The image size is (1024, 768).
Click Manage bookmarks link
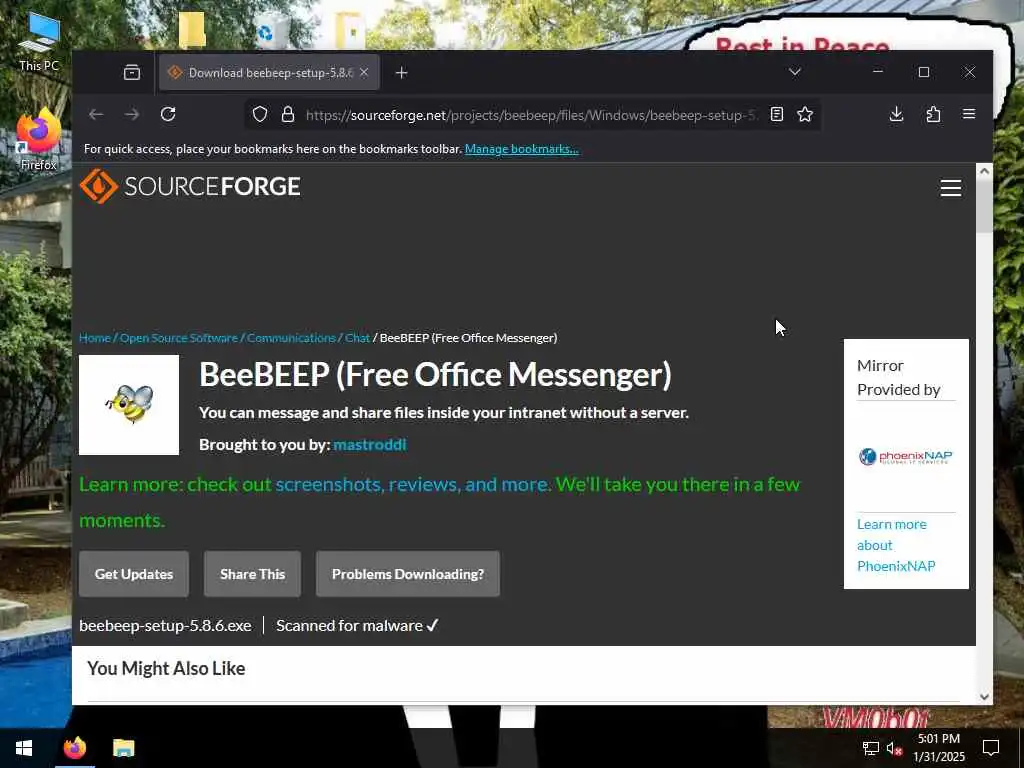point(521,149)
